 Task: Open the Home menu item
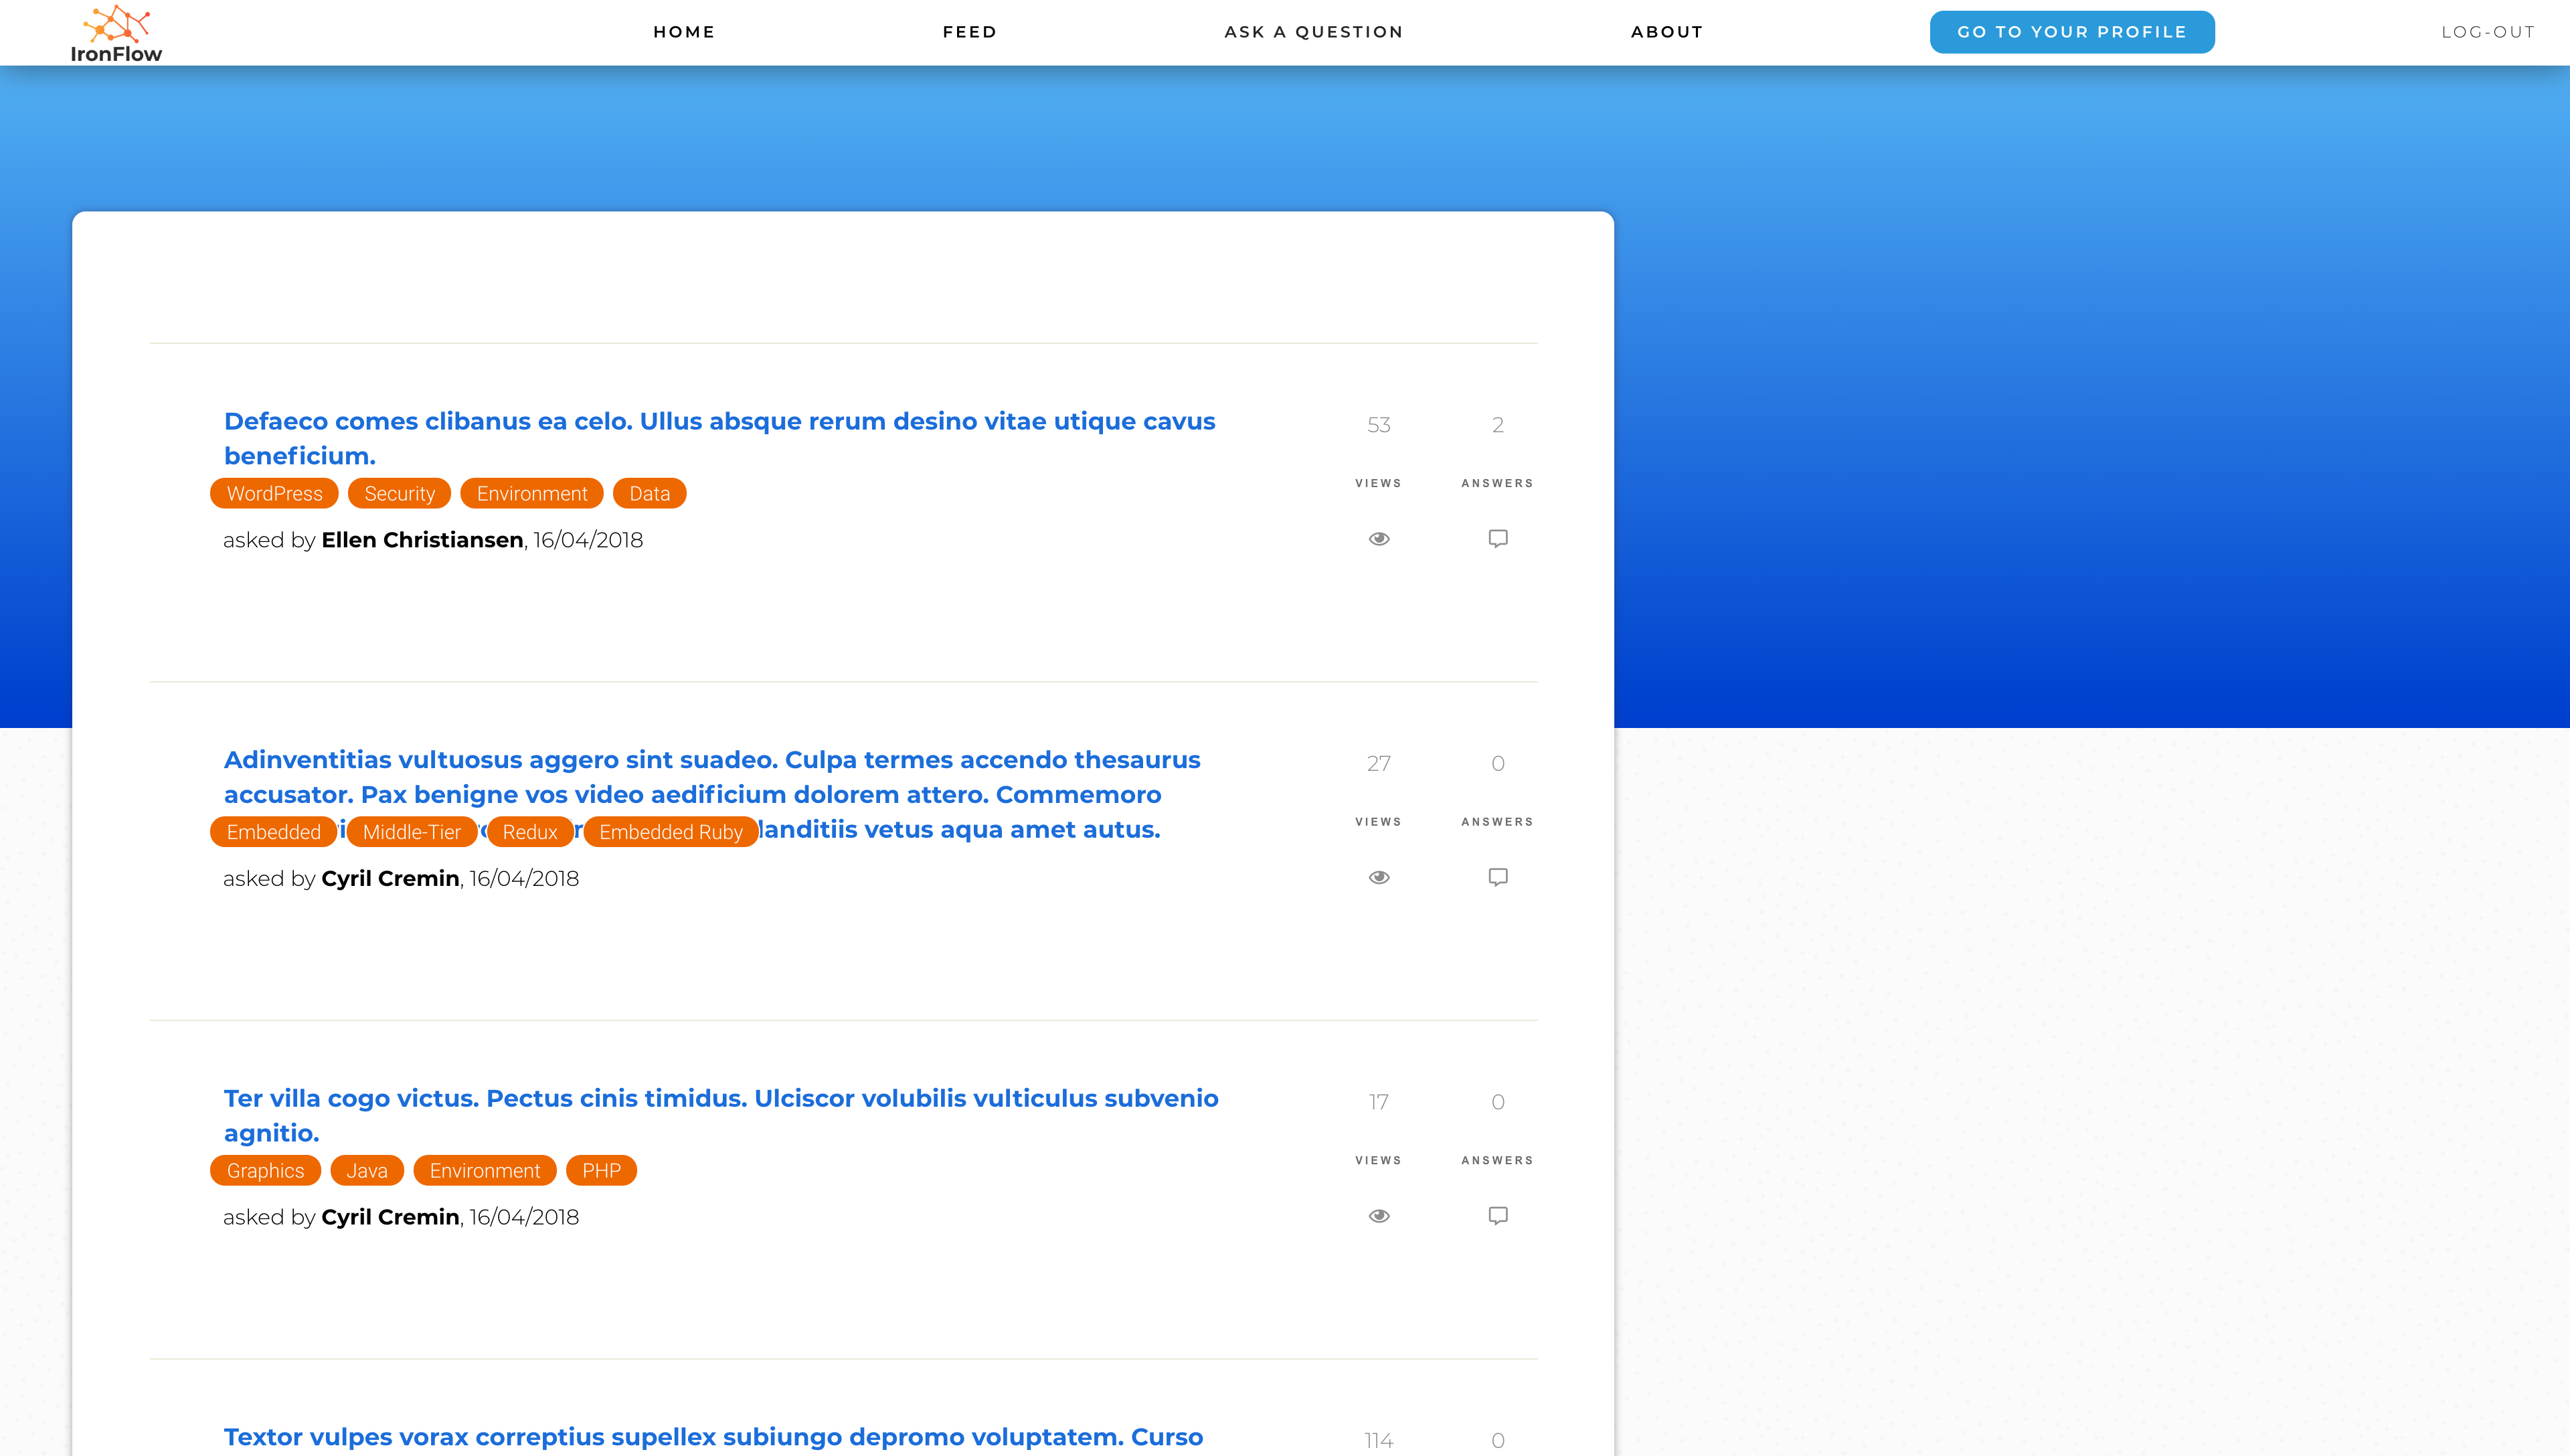684,32
